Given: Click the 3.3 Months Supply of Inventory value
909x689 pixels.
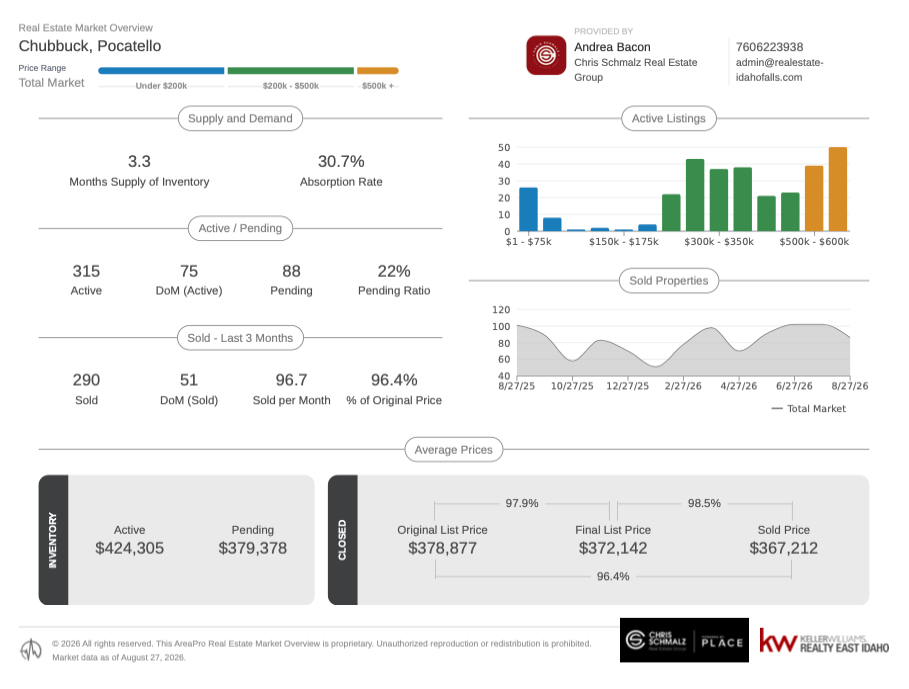Looking at the screenshot, I should click(x=139, y=161).
